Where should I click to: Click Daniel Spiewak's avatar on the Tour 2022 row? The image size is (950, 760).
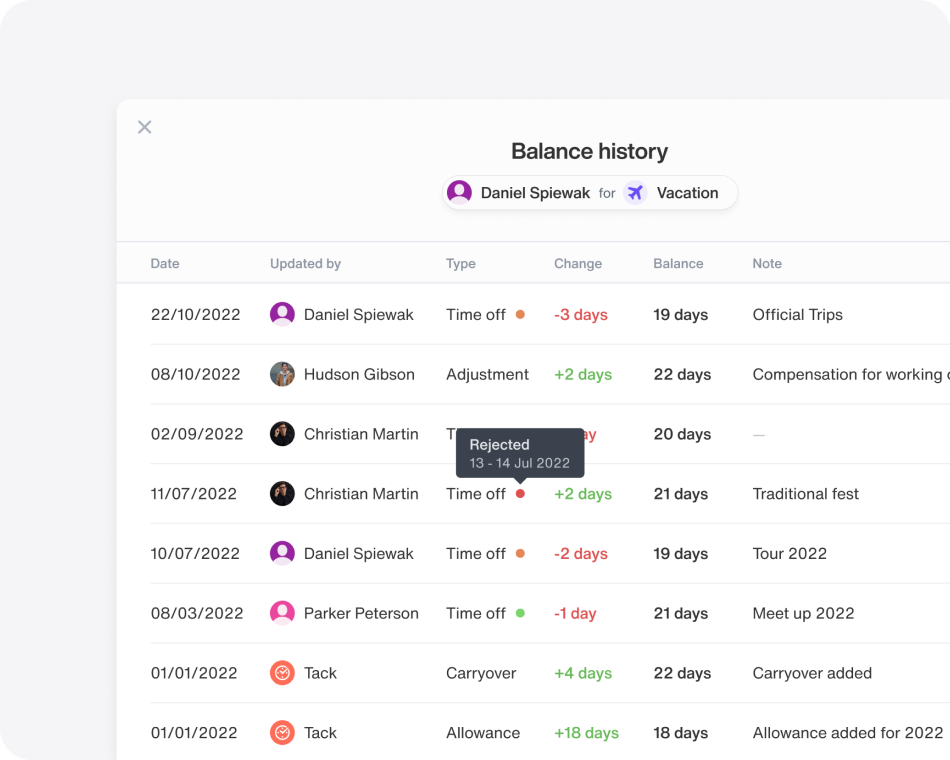[x=282, y=554]
